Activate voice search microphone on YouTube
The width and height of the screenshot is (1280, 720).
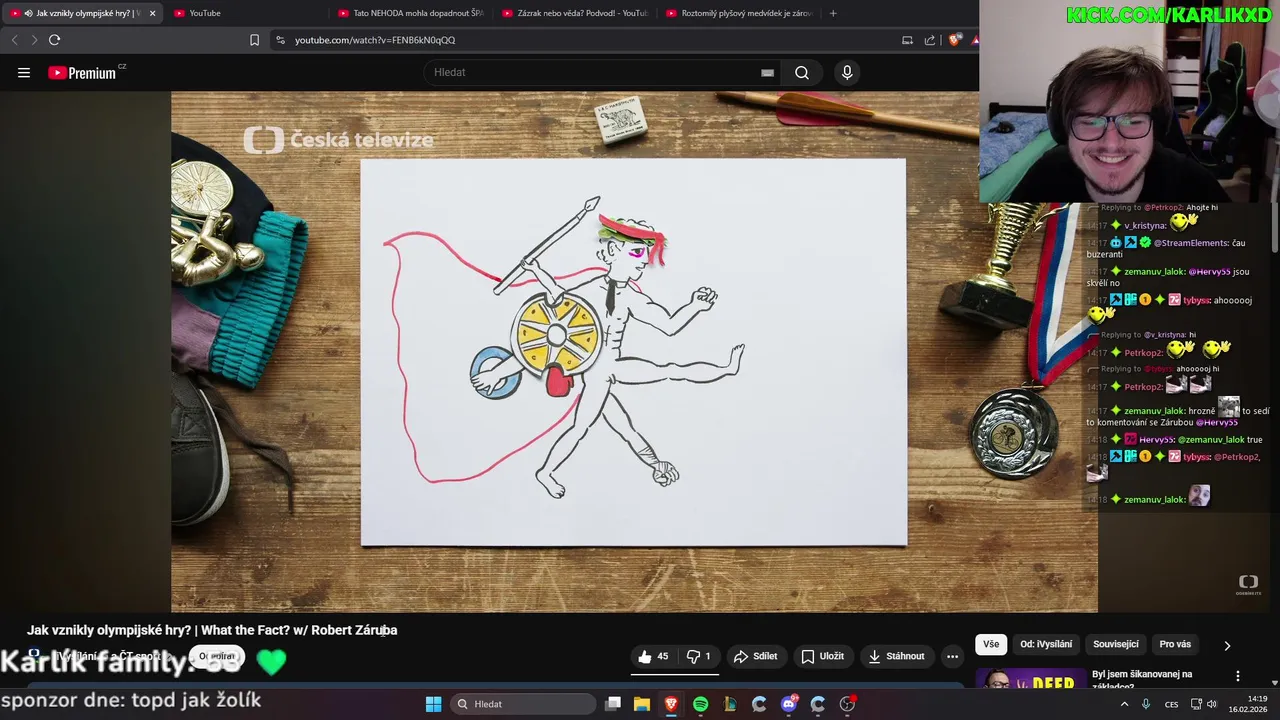pos(847,72)
